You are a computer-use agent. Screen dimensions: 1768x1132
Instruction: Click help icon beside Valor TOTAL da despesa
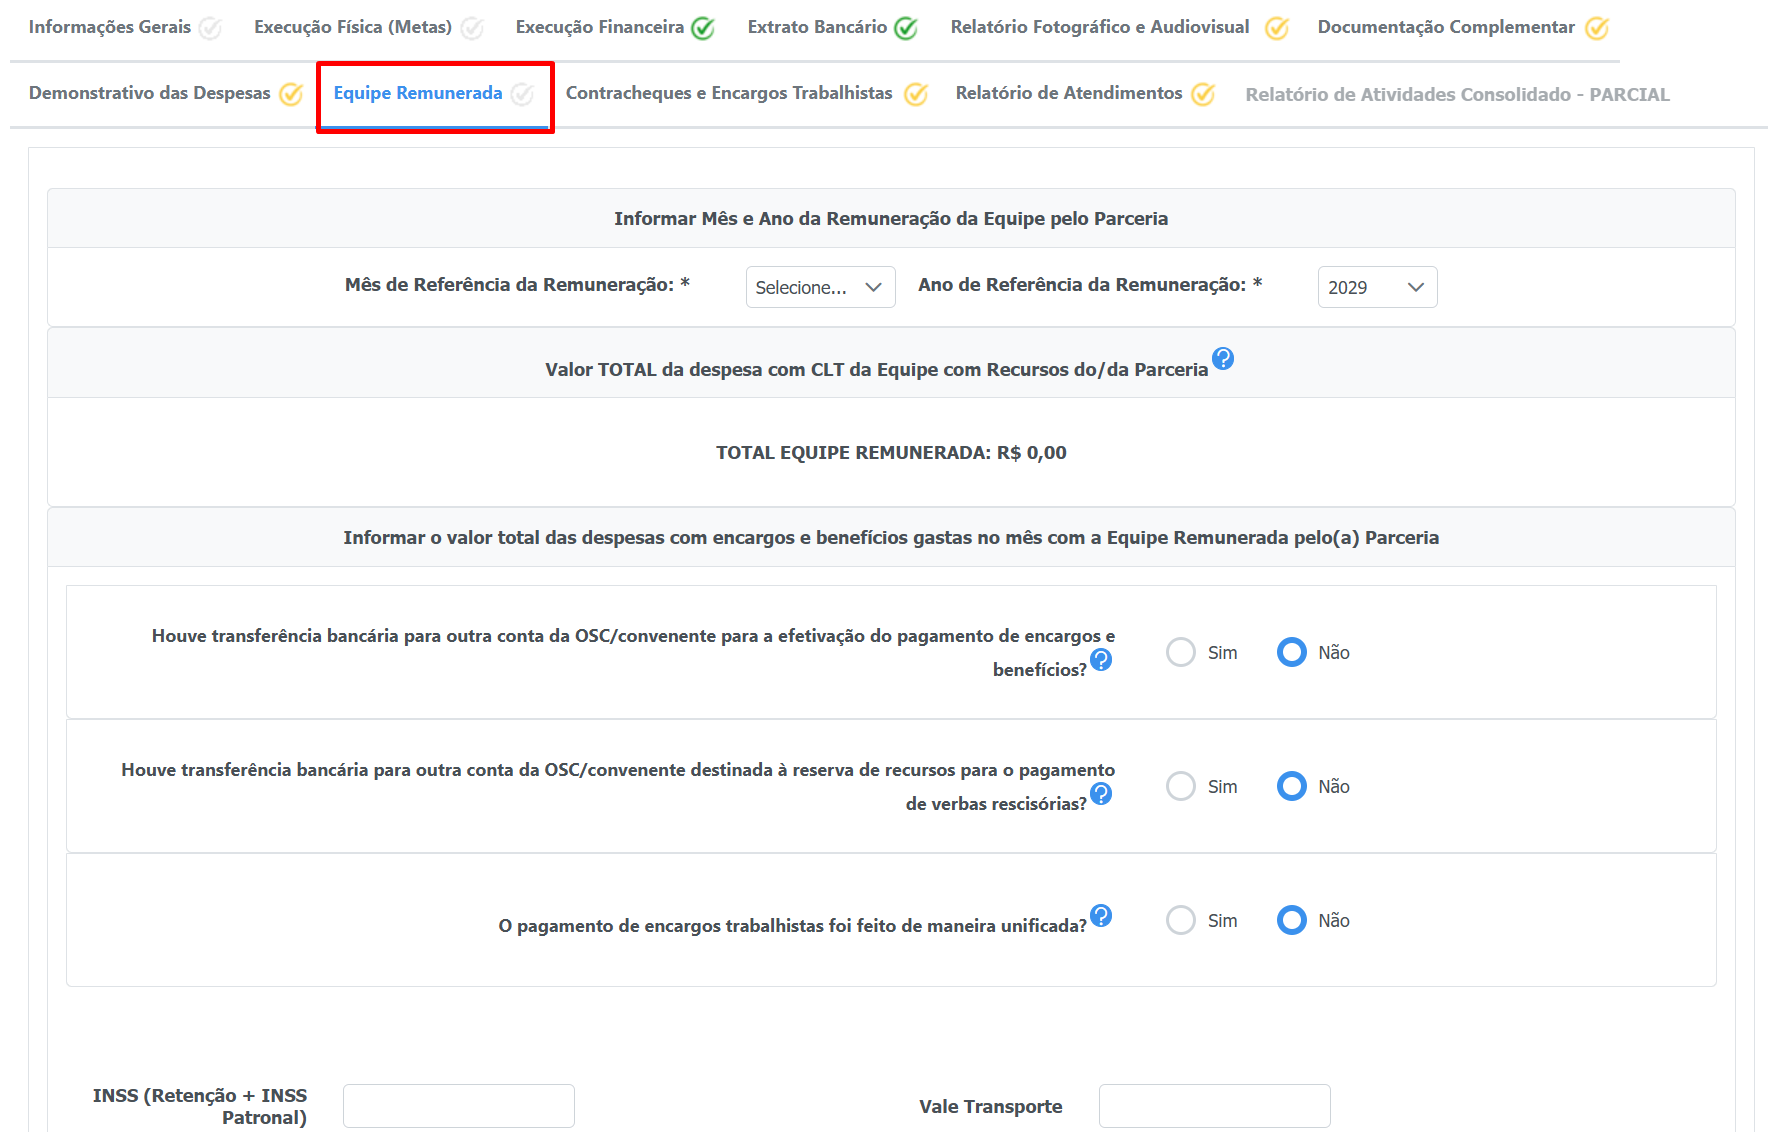[1222, 359]
